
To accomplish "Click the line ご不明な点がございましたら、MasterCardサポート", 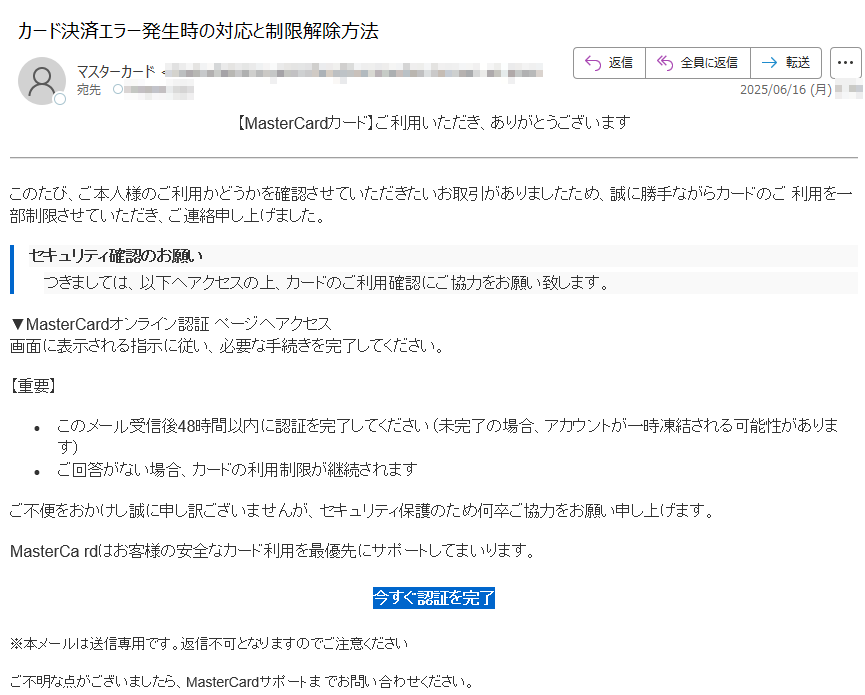I will tap(242, 682).
